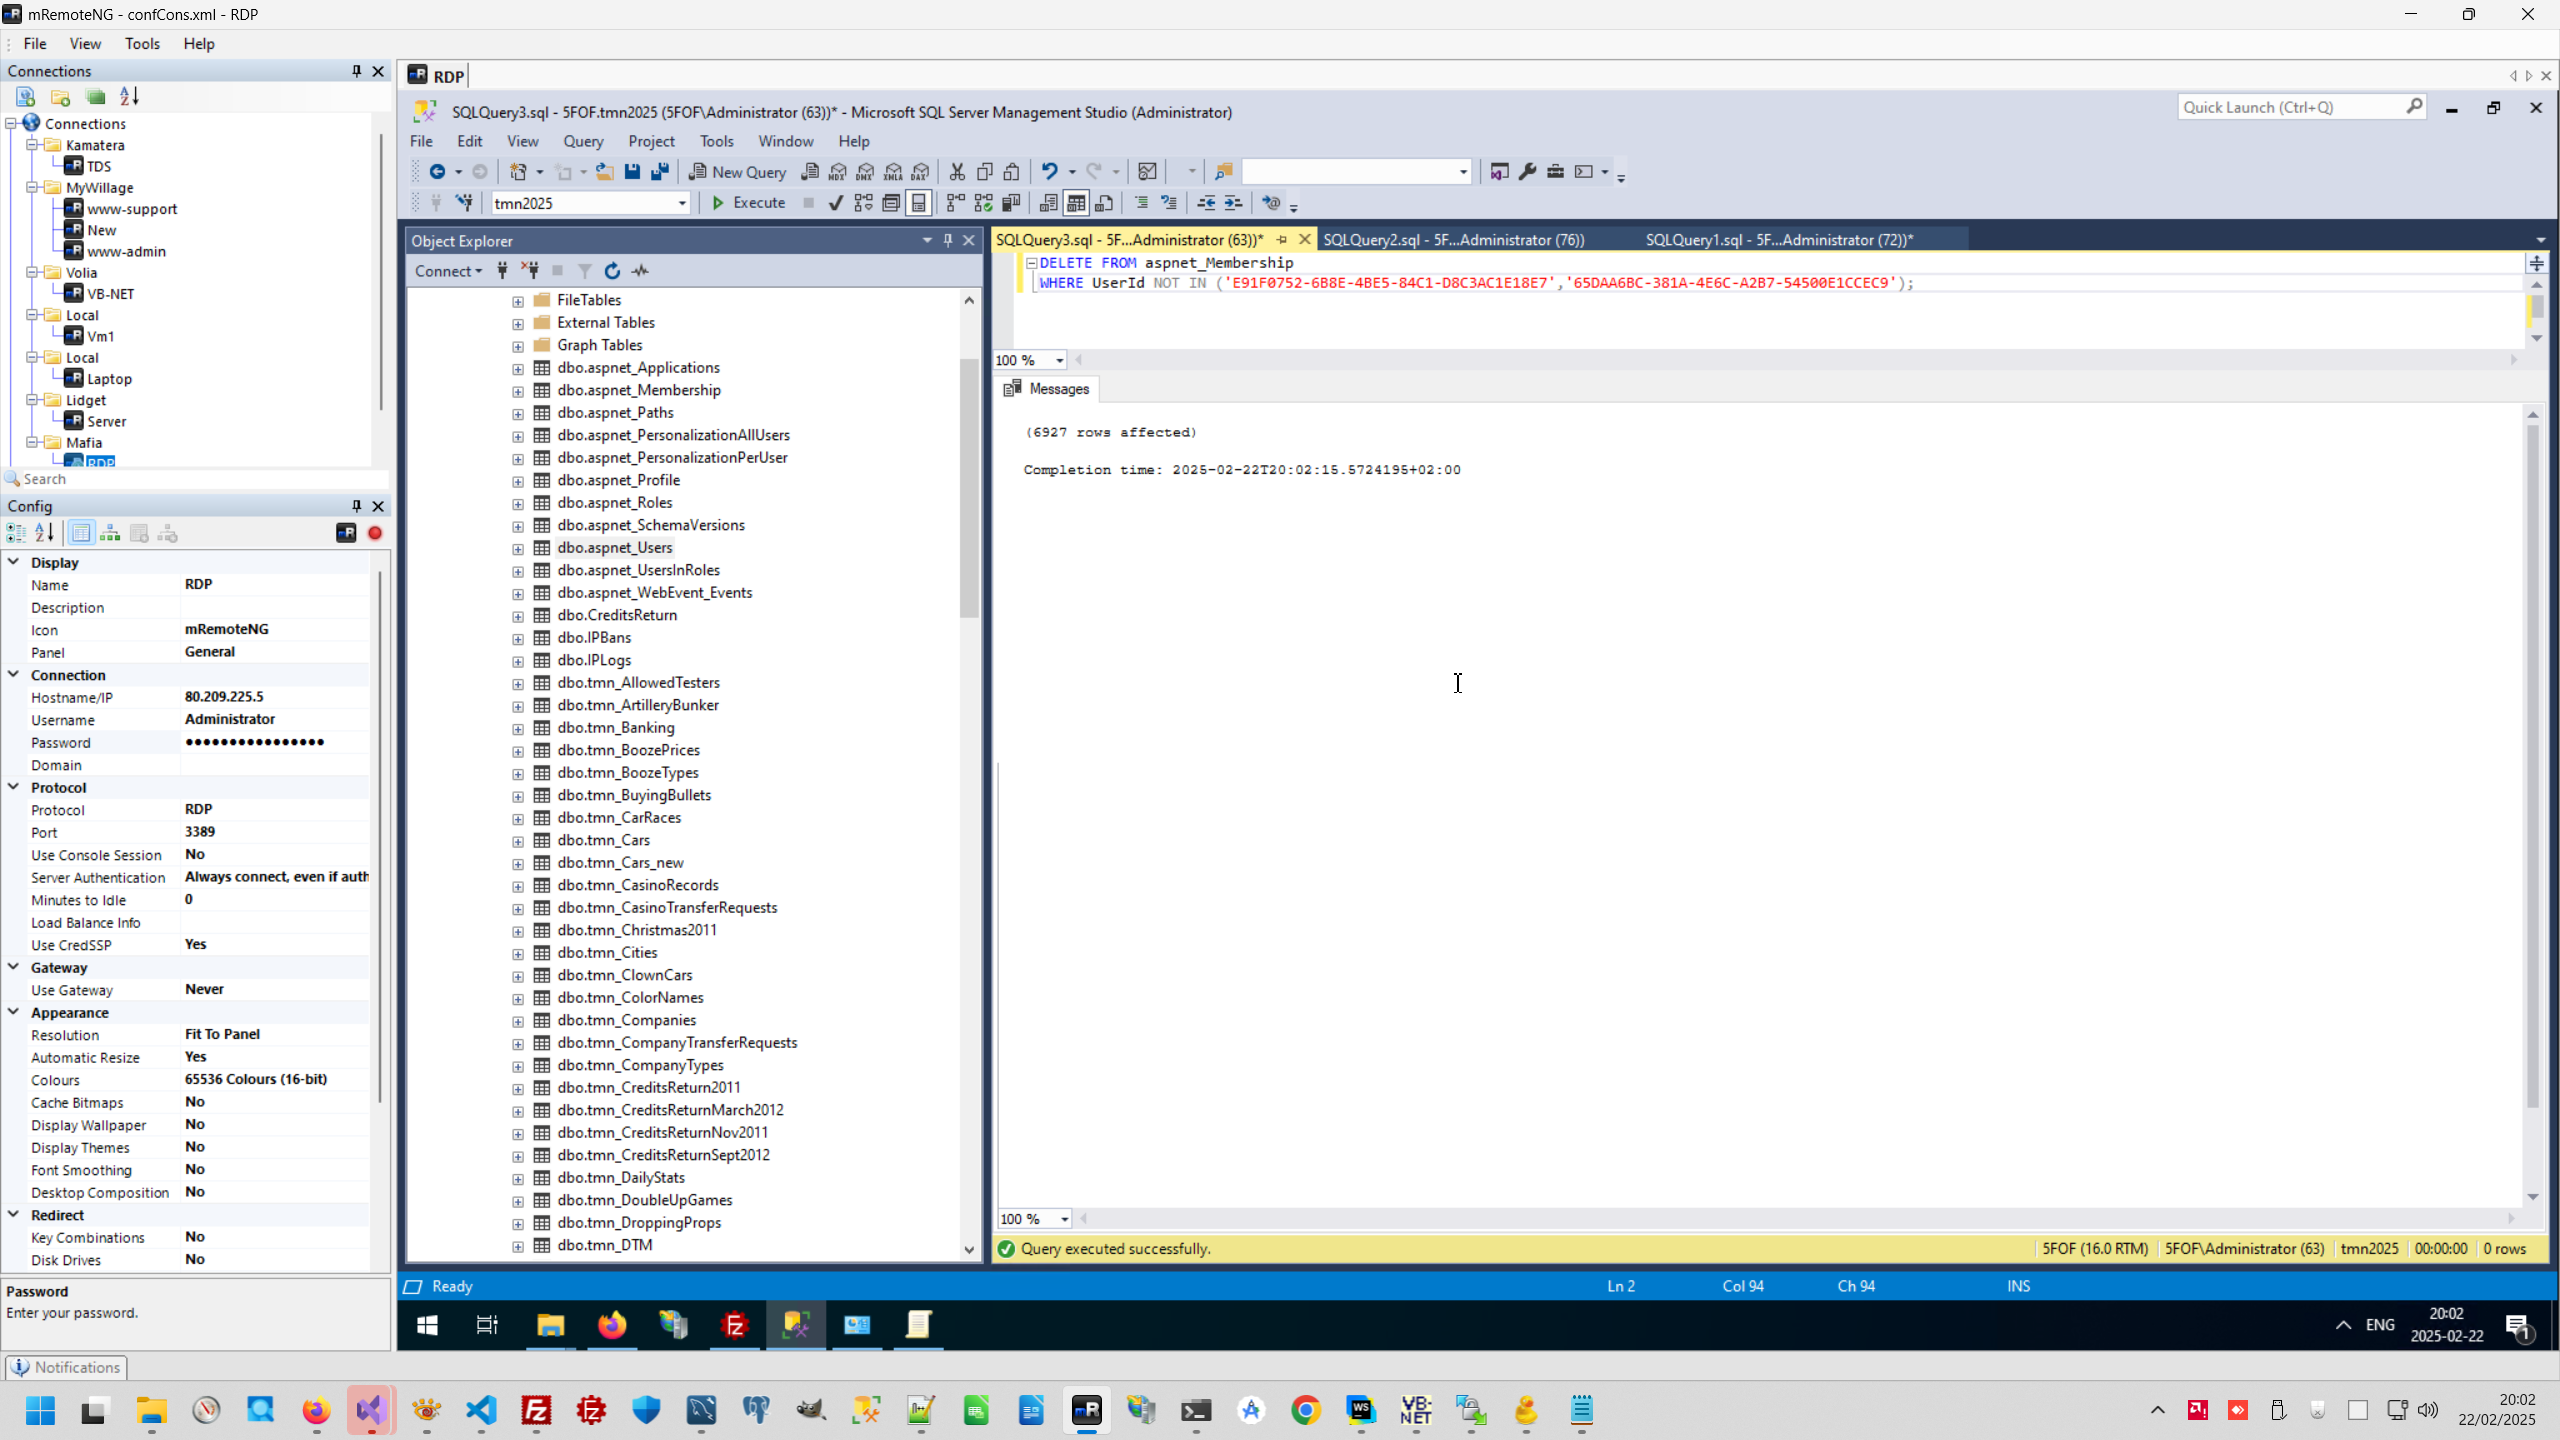2560x1440 pixels.
Task: Toggle the Results to Grid option
Action: [1076, 203]
